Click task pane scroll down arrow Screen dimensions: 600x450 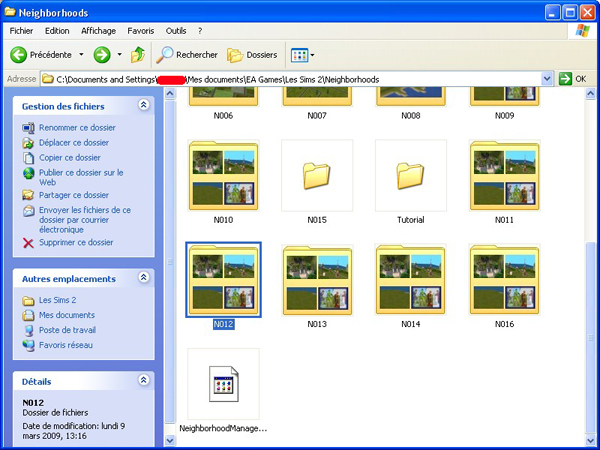pos(170,440)
